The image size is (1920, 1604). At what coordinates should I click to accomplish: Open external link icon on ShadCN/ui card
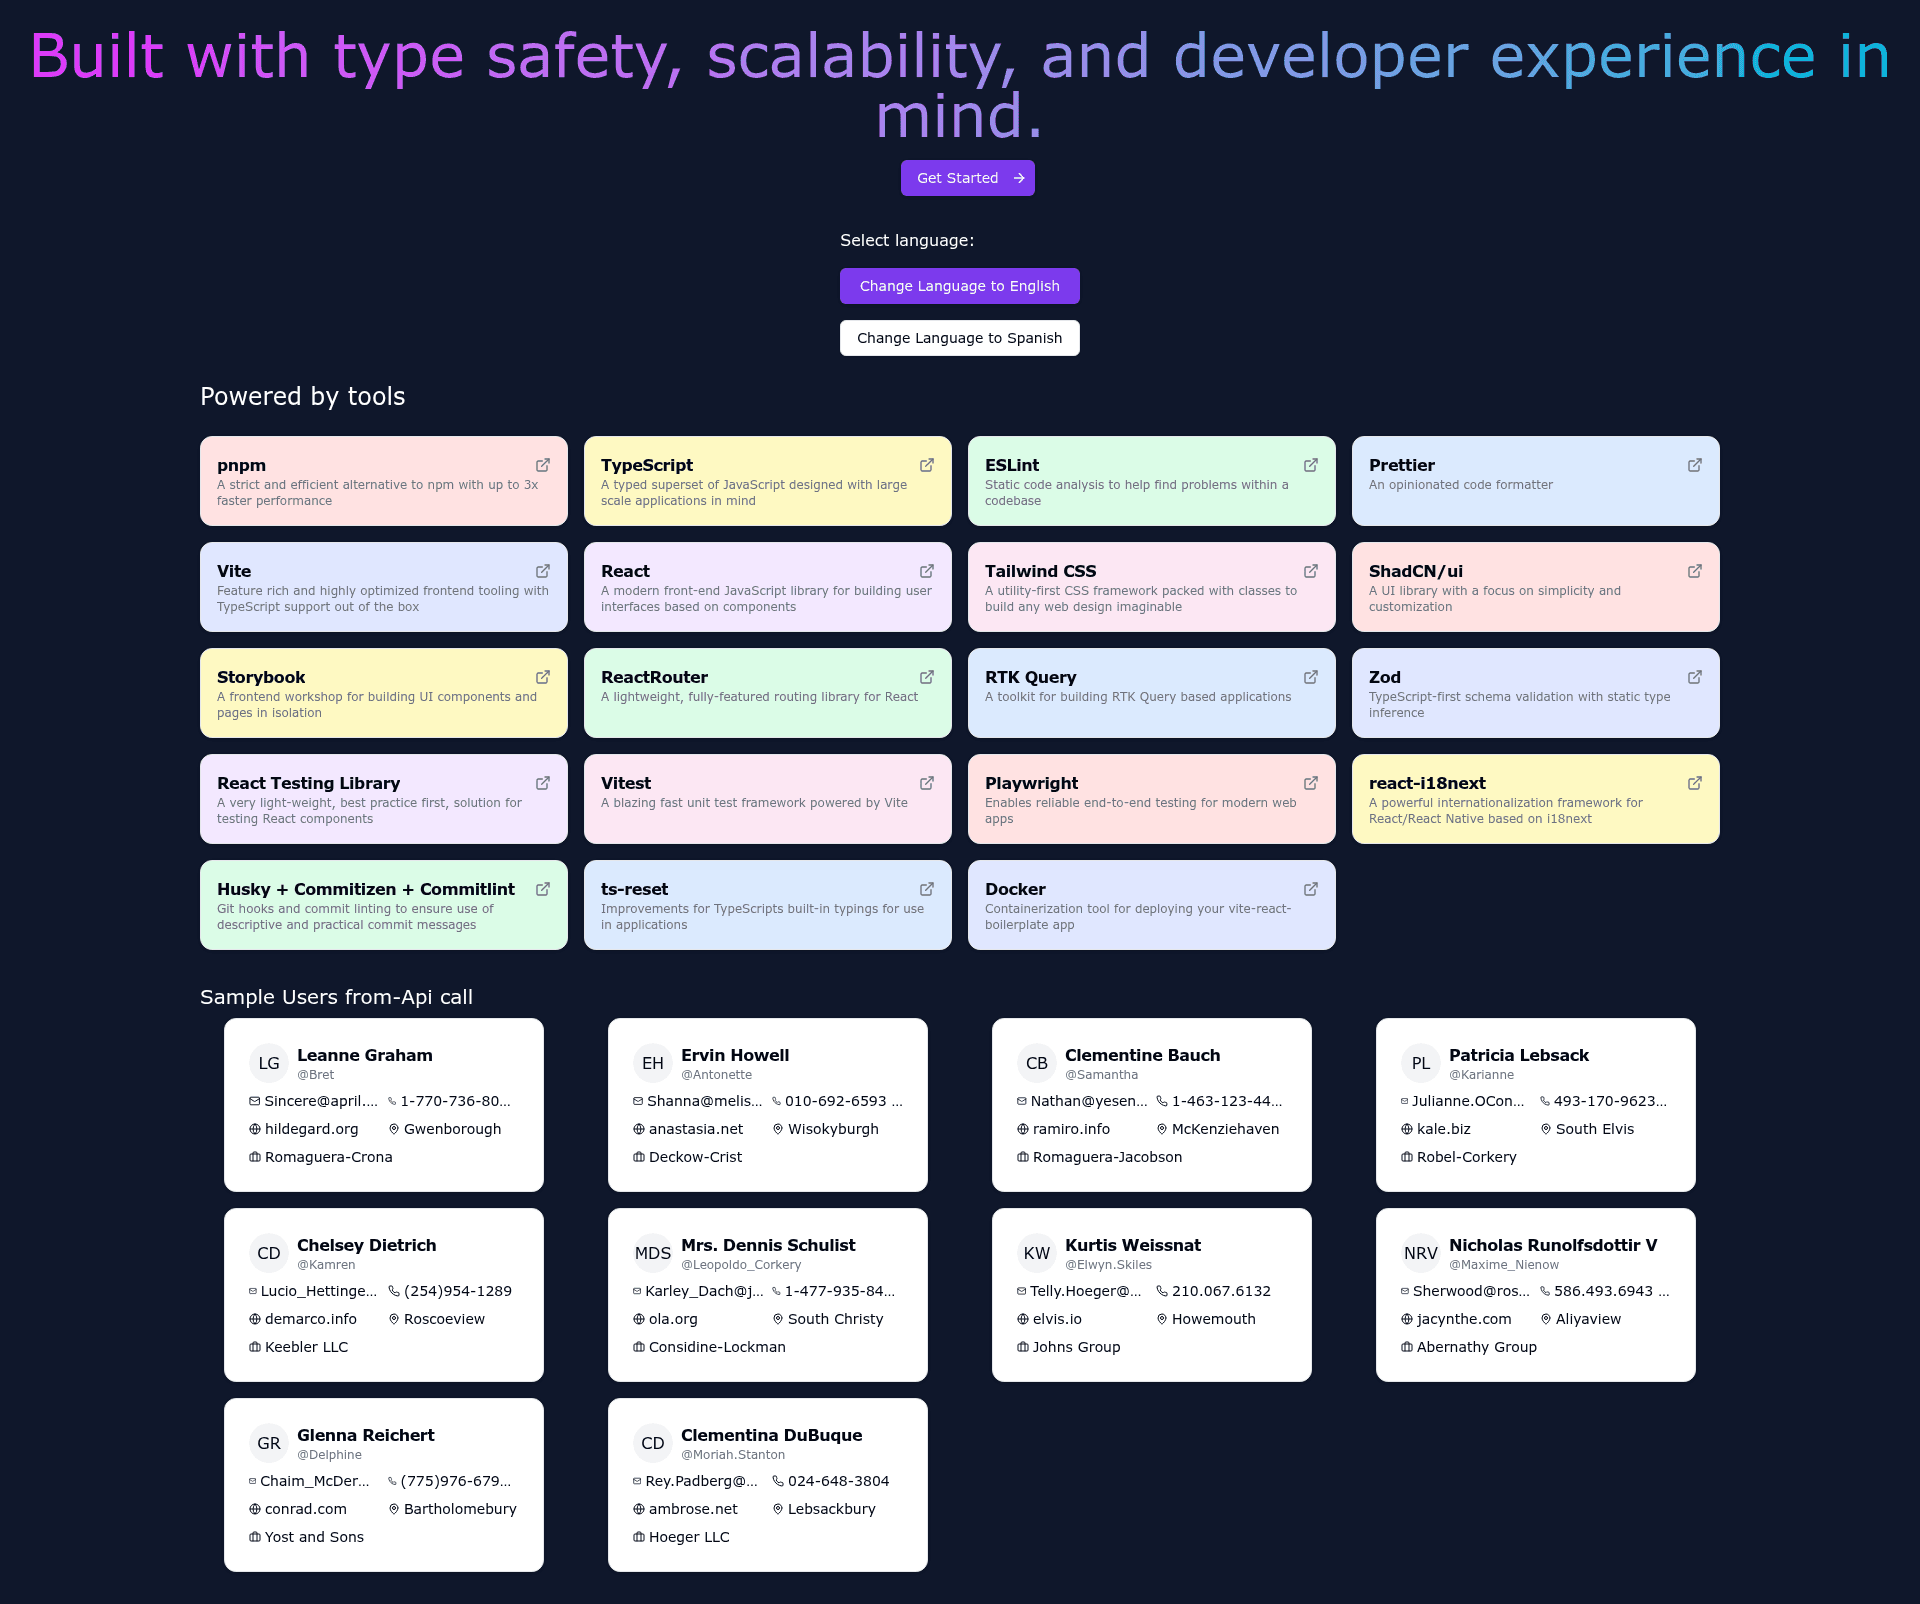1695,571
